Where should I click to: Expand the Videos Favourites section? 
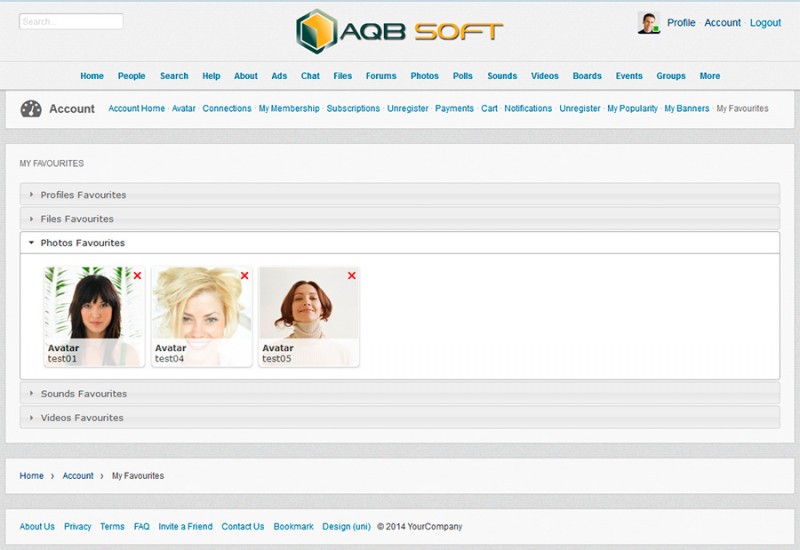coord(399,417)
